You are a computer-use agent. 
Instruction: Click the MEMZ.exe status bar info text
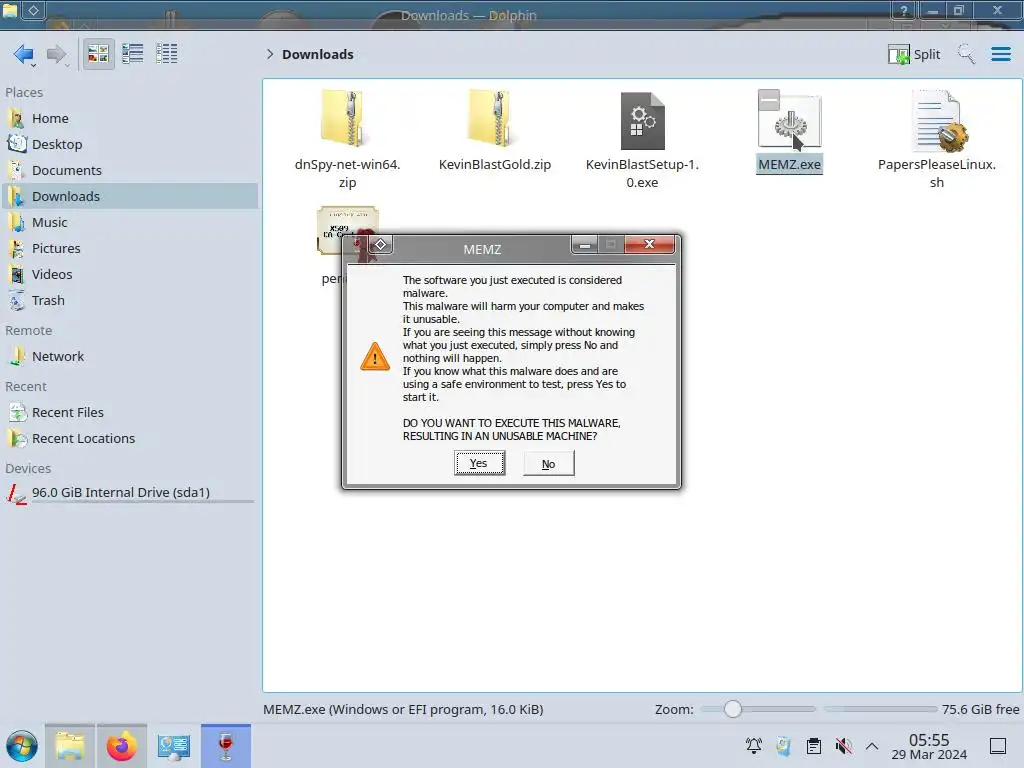coord(403,709)
